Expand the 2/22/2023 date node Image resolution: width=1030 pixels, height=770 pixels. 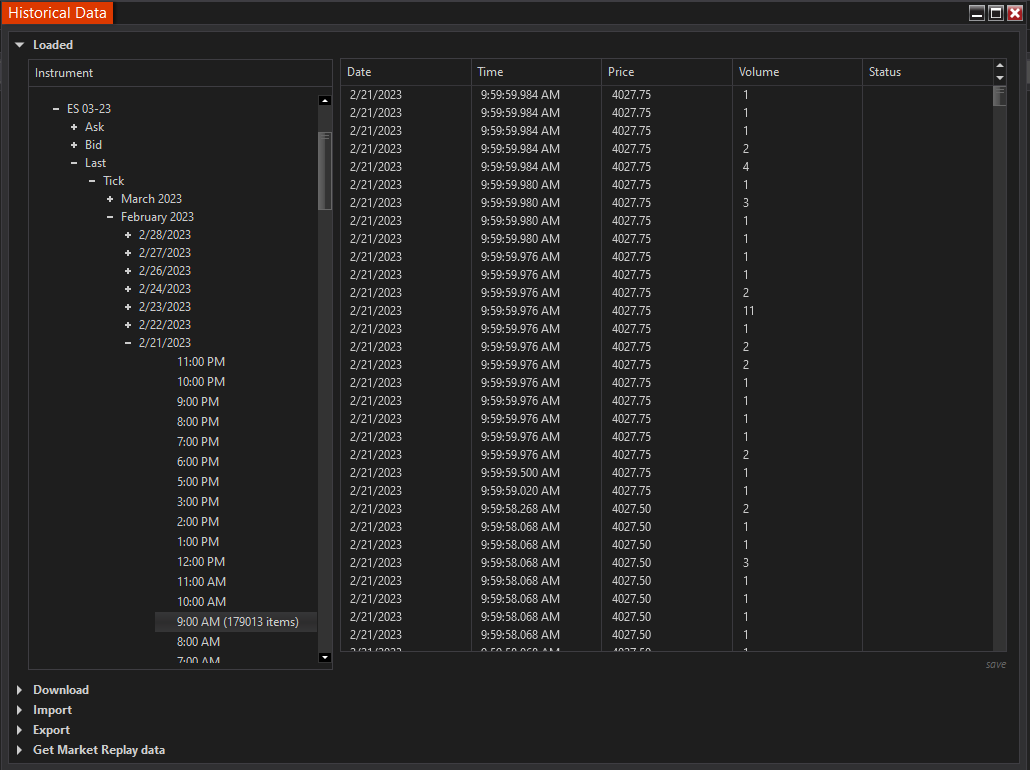(128, 325)
